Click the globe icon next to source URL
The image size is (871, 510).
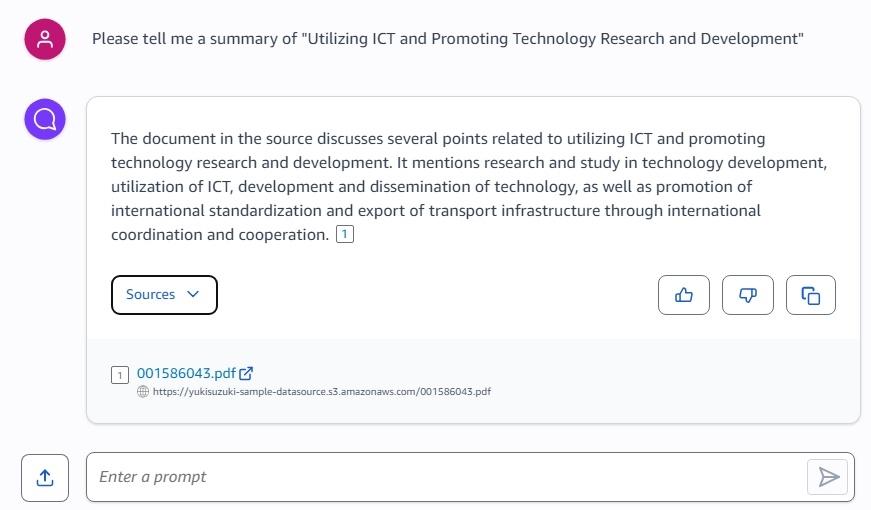(x=143, y=392)
